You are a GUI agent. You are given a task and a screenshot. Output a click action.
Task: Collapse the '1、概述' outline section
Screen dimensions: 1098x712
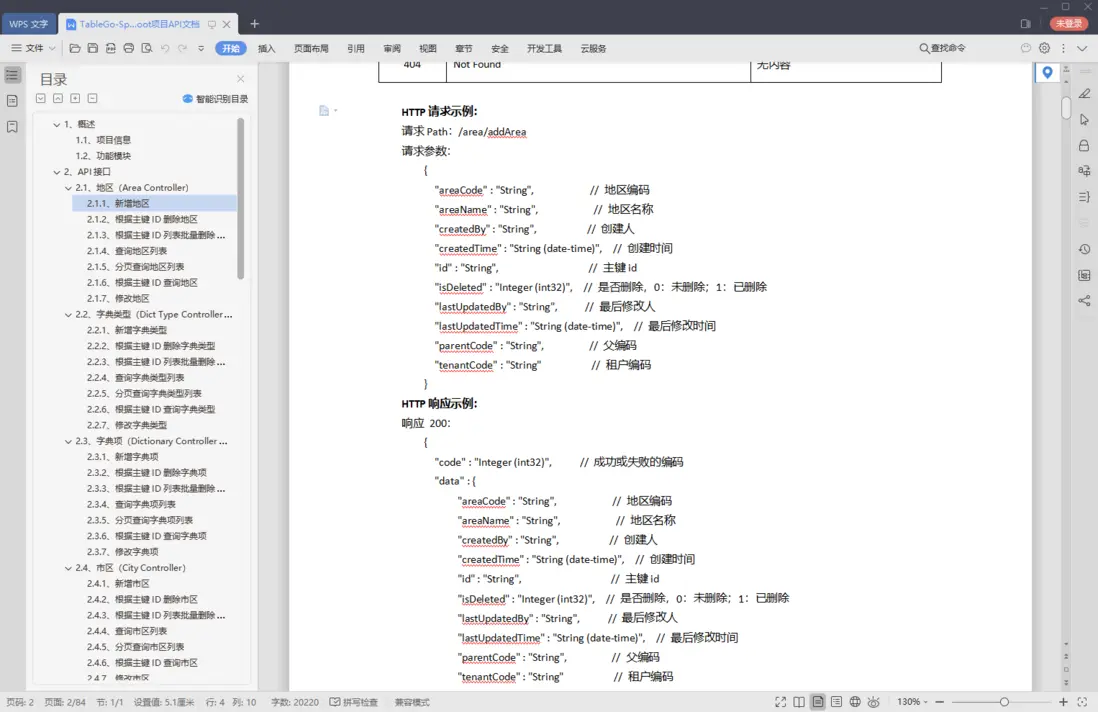click(56, 125)
